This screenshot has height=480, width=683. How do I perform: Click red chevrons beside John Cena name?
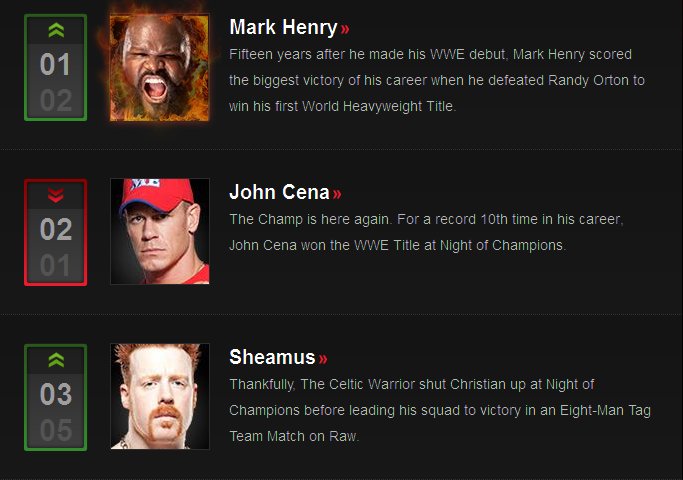(x=337, y=194)
